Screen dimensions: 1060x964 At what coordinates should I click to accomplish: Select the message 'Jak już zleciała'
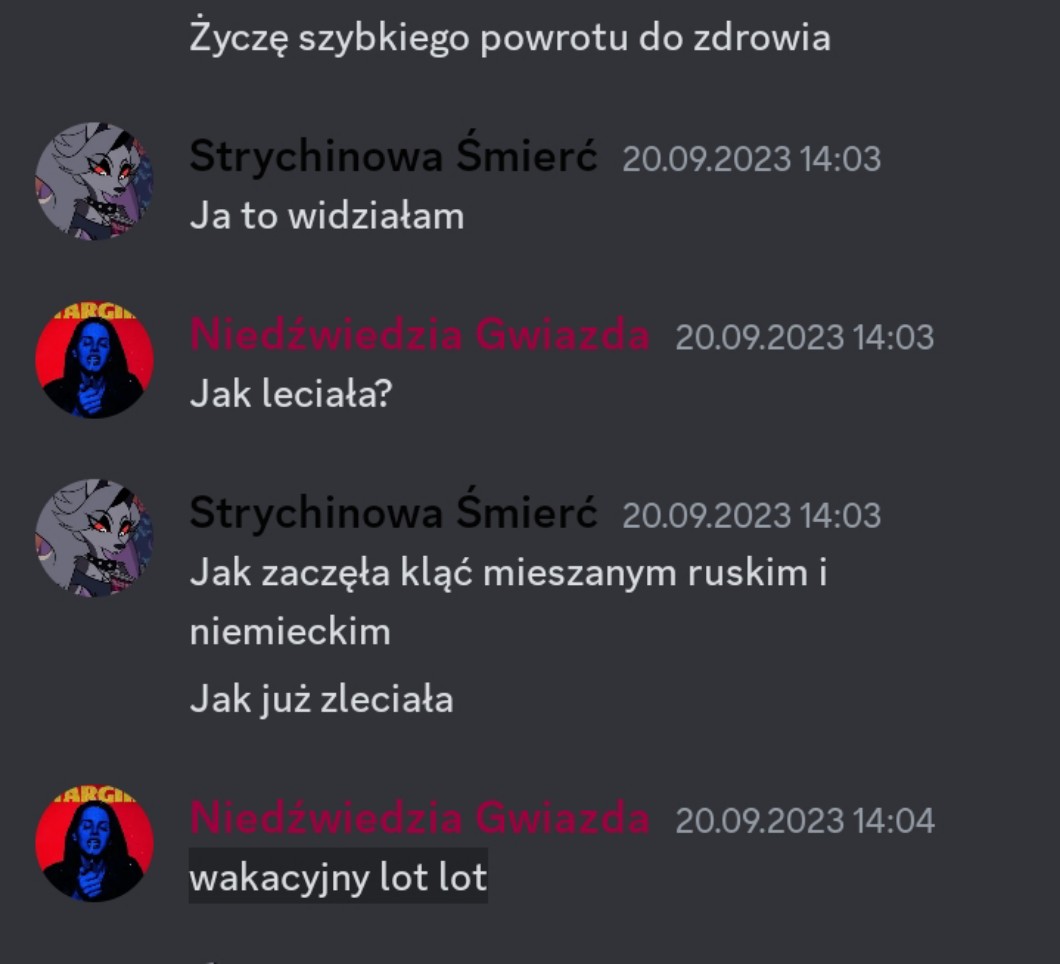[321, 700]
